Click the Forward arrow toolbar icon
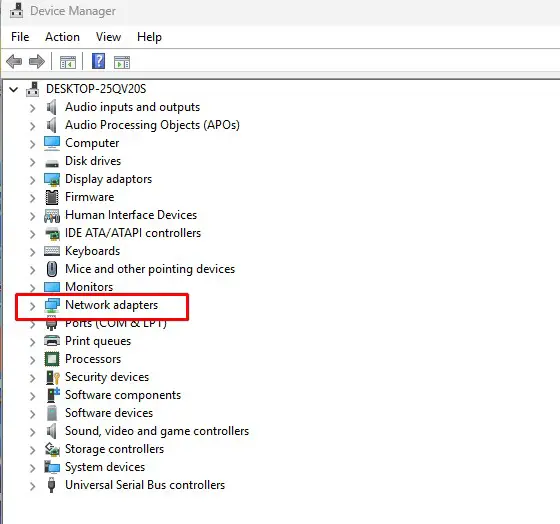This screenshot has width=560, height=524. pos(37,62)
